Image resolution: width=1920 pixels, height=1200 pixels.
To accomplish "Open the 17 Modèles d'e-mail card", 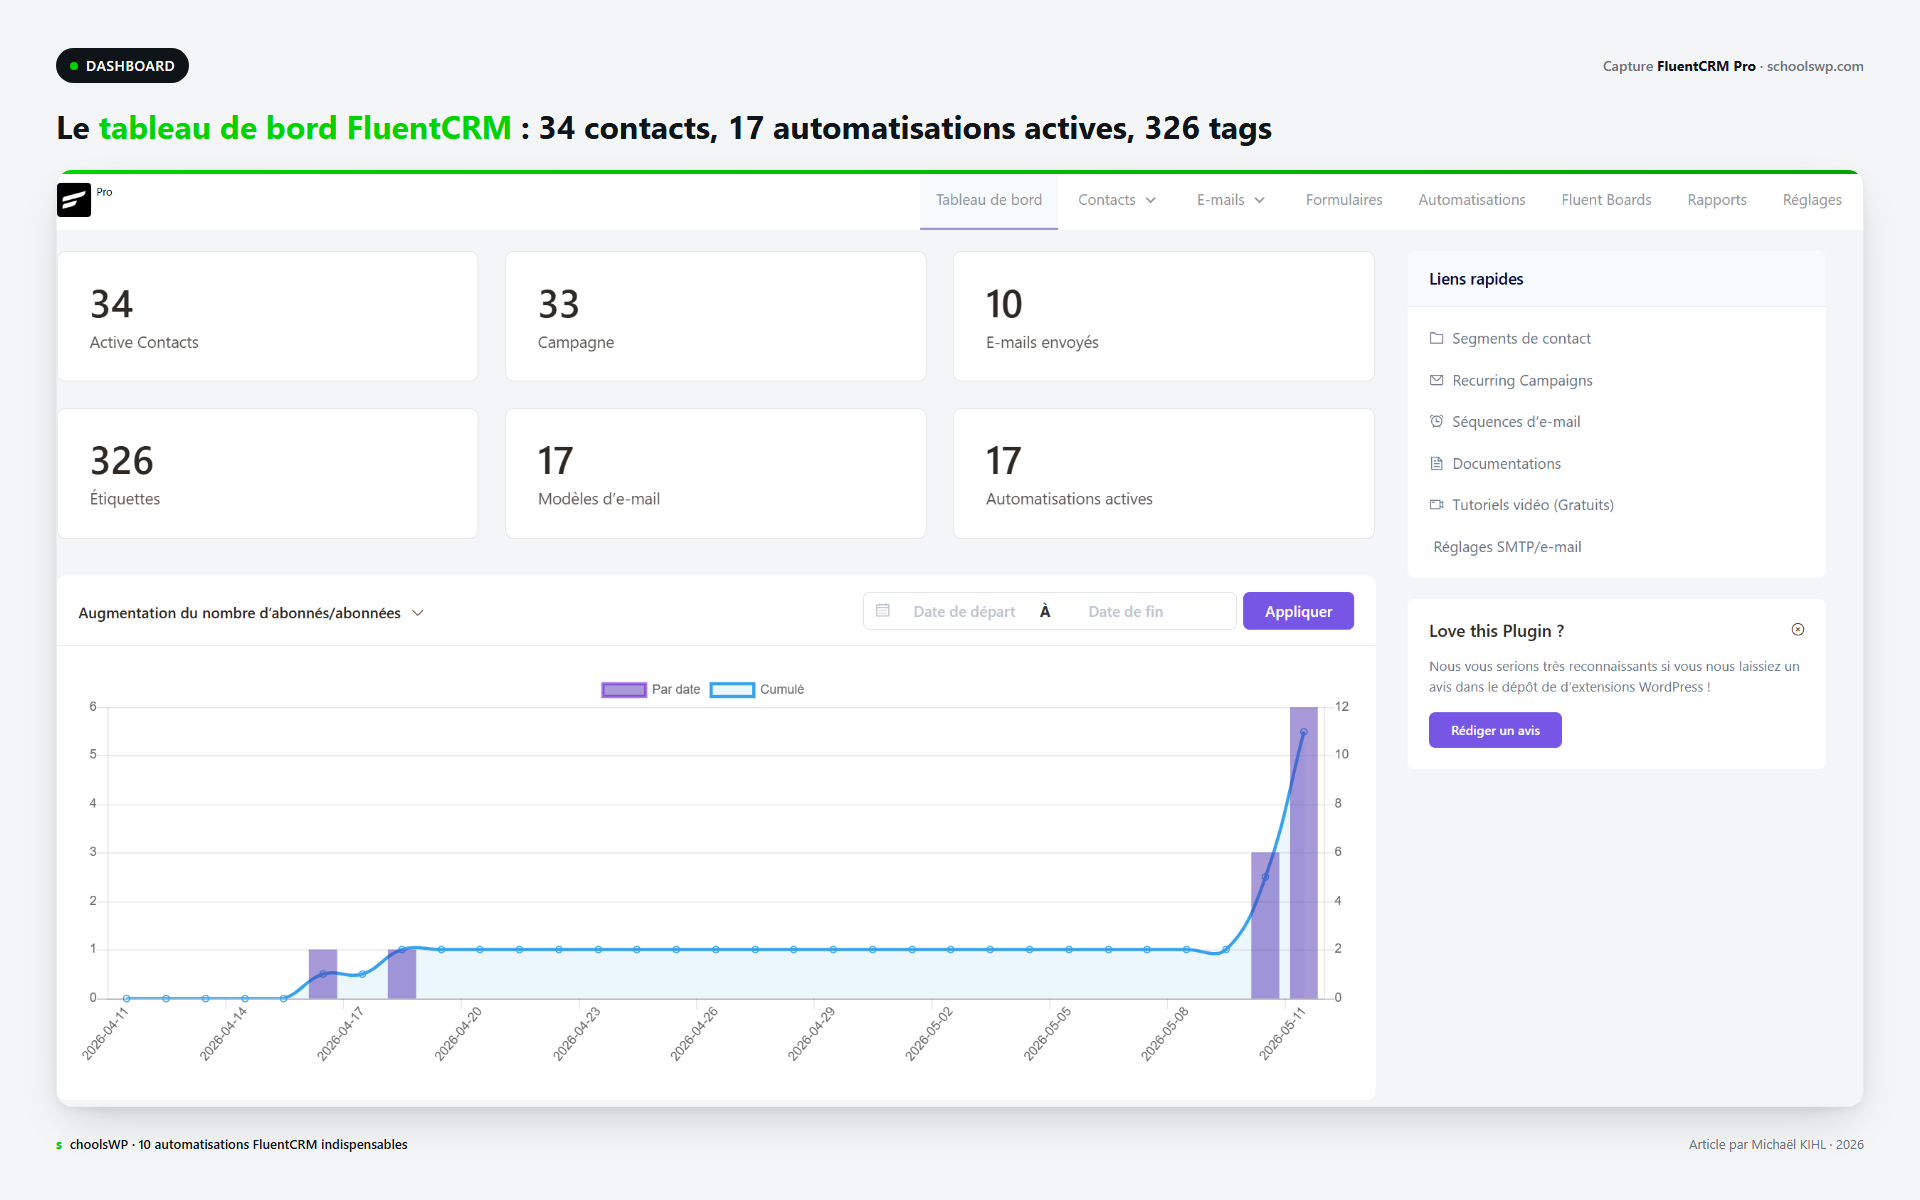I will point(716,473).
